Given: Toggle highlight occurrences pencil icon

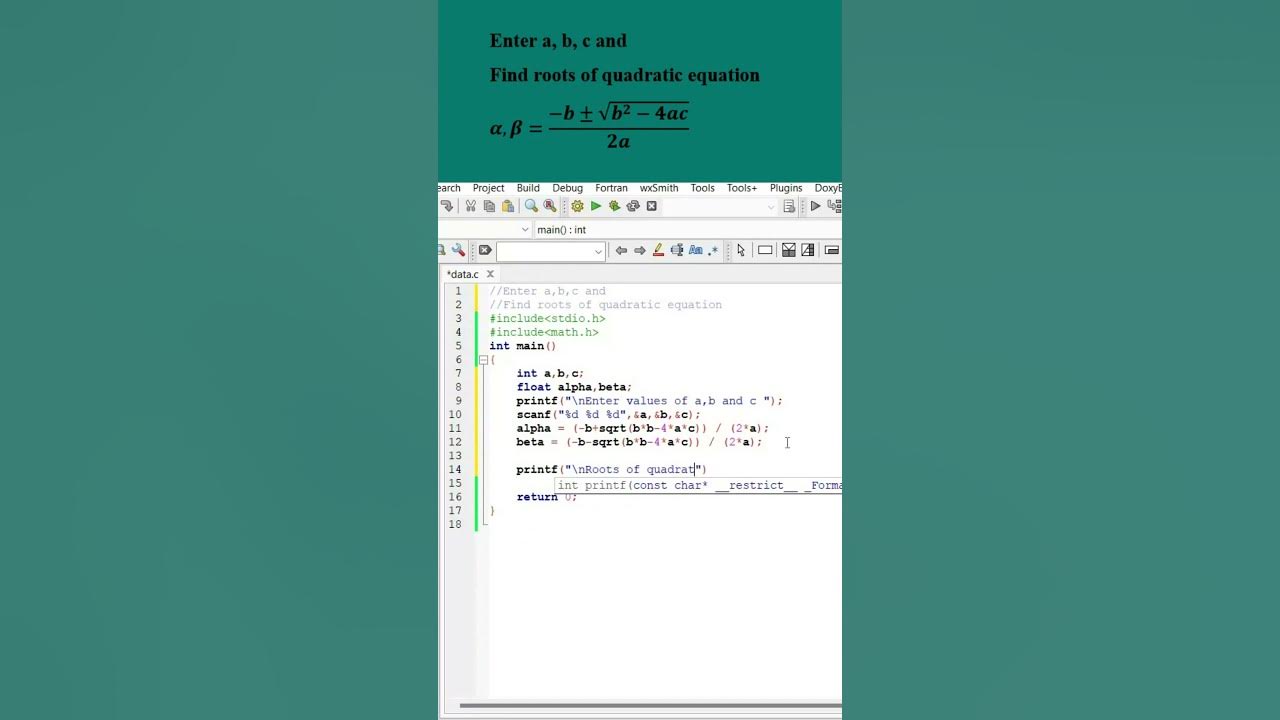Looking at the screenshot, I should click(x=658, y=250).
